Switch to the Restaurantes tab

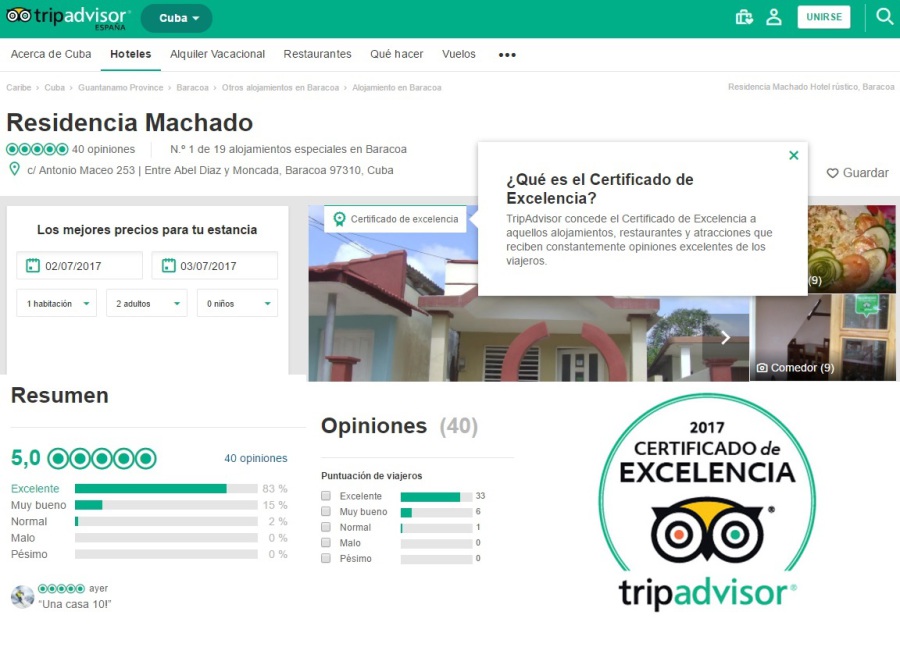(317, 54)
